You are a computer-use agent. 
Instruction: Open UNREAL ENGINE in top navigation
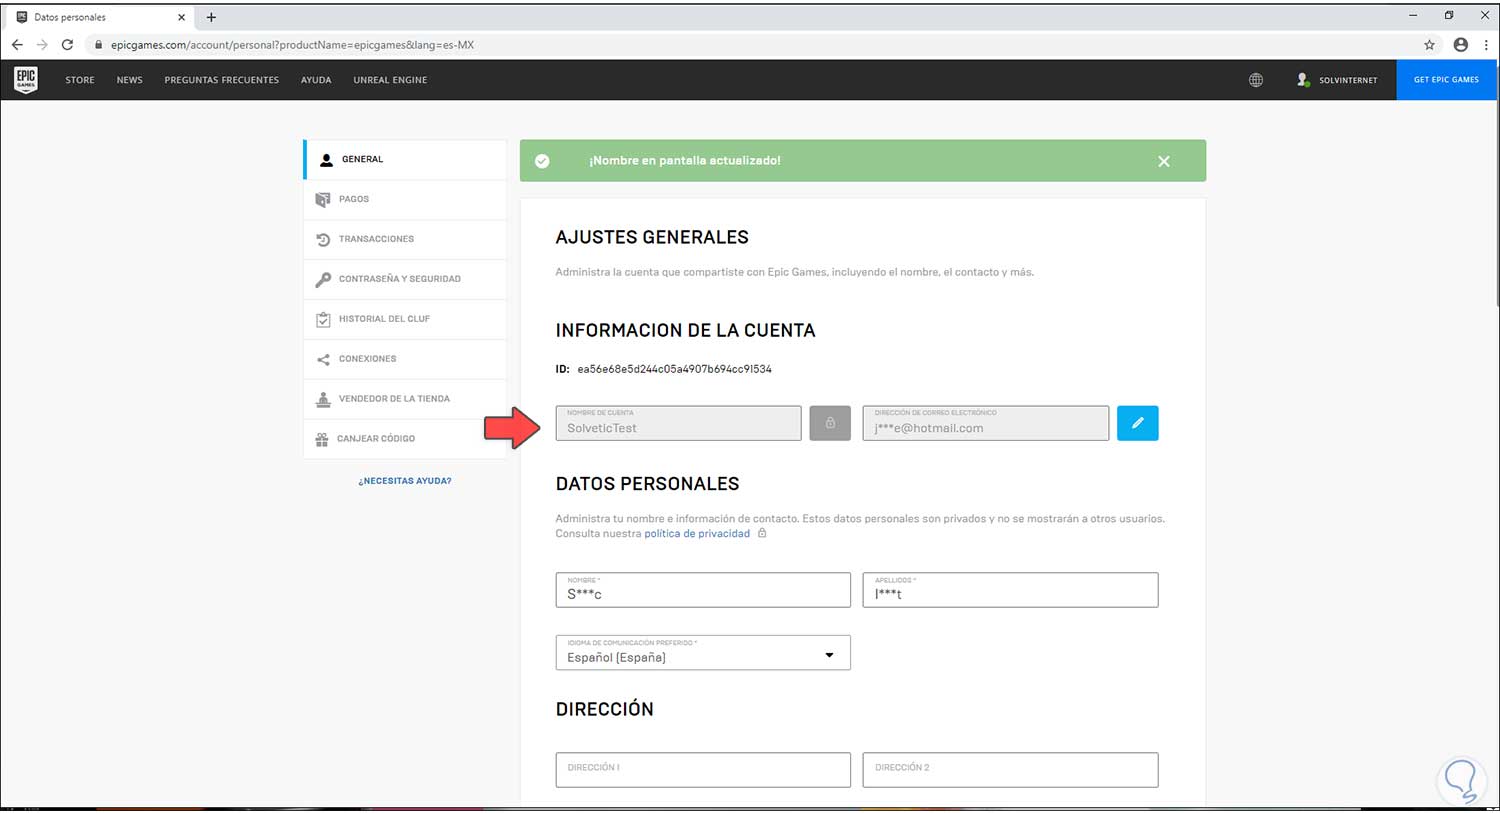(x=390, y=80)
